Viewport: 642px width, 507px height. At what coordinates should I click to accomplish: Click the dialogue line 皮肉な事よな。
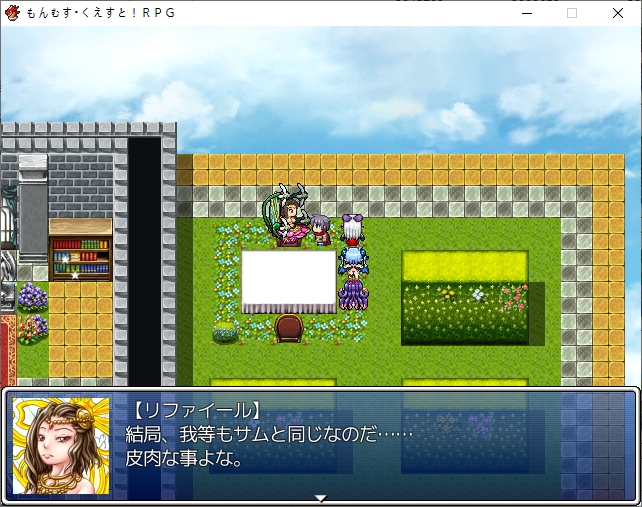pos(183,459)
